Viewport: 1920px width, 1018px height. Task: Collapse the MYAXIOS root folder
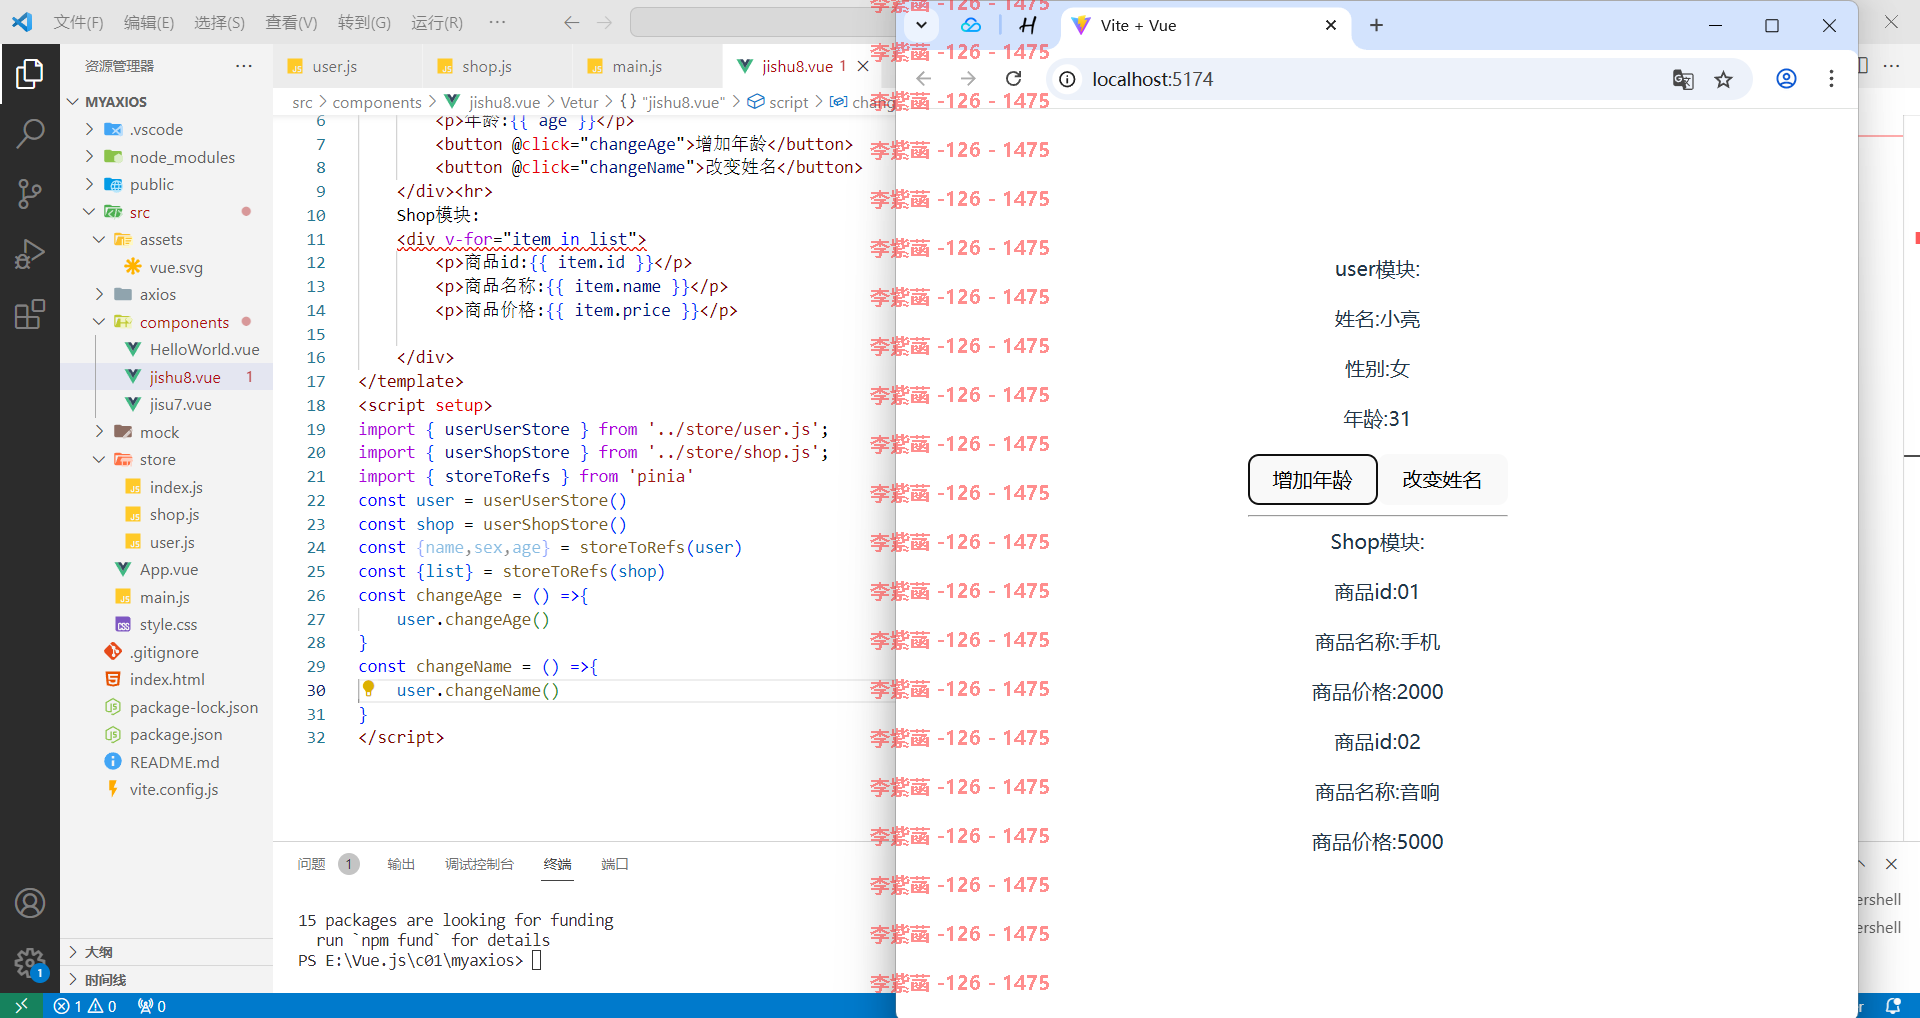pyautogui.click(x=73, y=102)
